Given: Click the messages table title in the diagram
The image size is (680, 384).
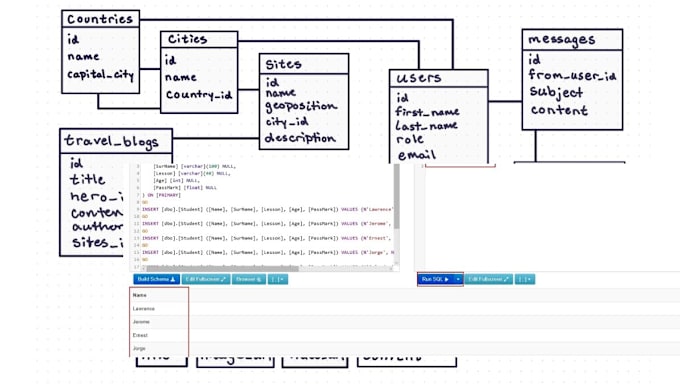Looking at the screenshot, I should tap(562, 39).
